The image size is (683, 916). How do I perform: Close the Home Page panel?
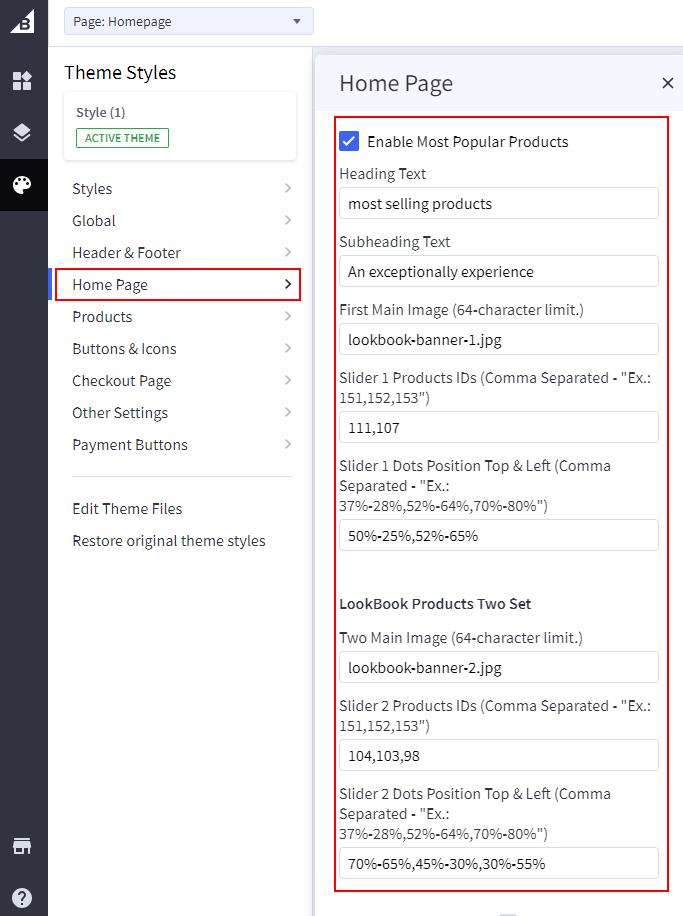point(667,83)
